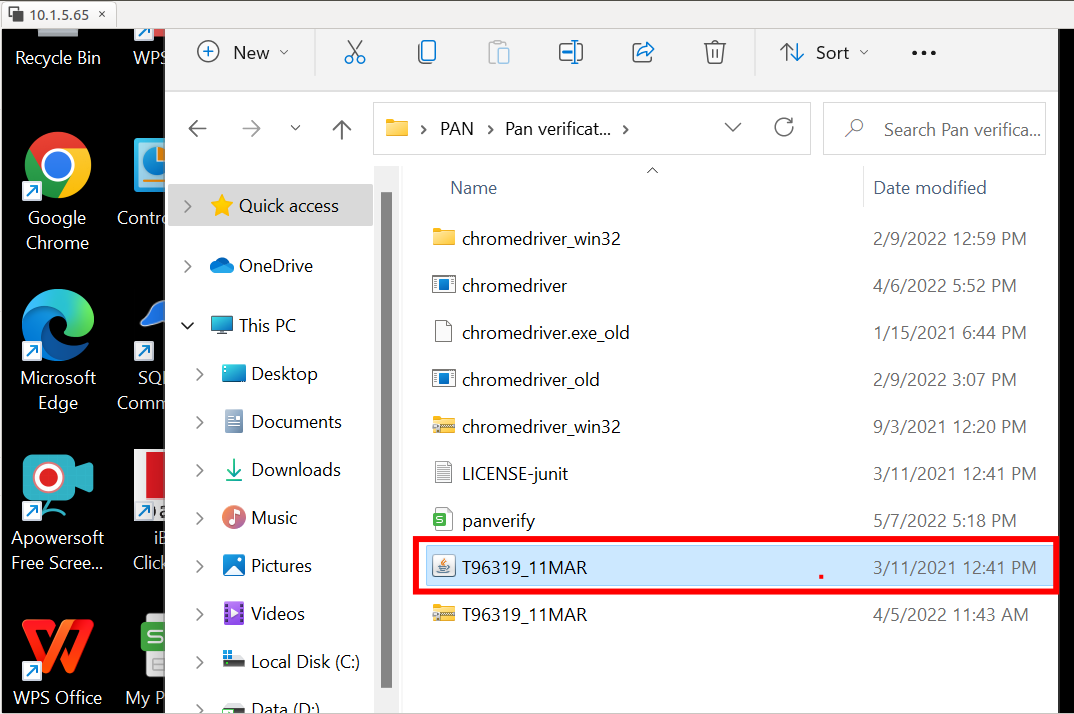Go forward with the right arrow
1074x714 pixels.
pos(251,128)
